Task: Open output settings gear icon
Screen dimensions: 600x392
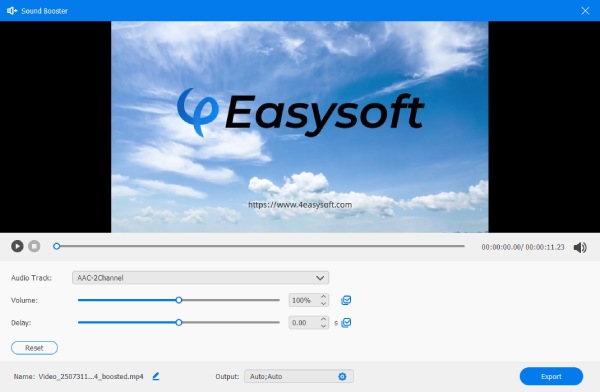Action: (x=342, y=377)
